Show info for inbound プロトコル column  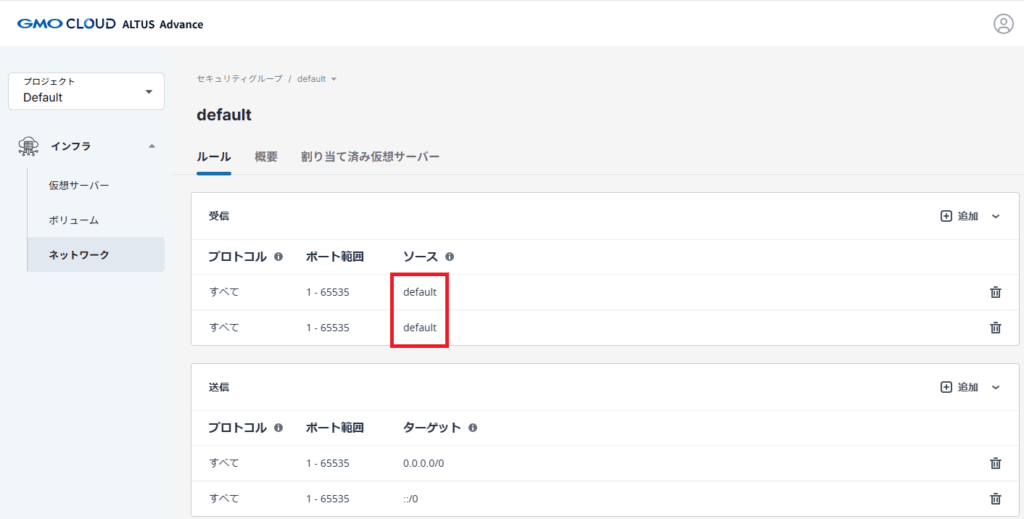click(279, 257)
